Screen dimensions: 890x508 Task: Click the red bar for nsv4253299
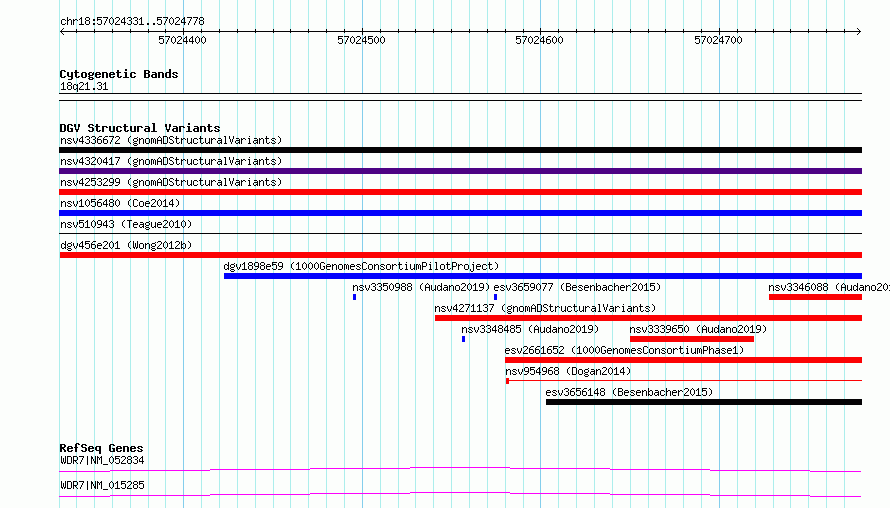point(460,192)
